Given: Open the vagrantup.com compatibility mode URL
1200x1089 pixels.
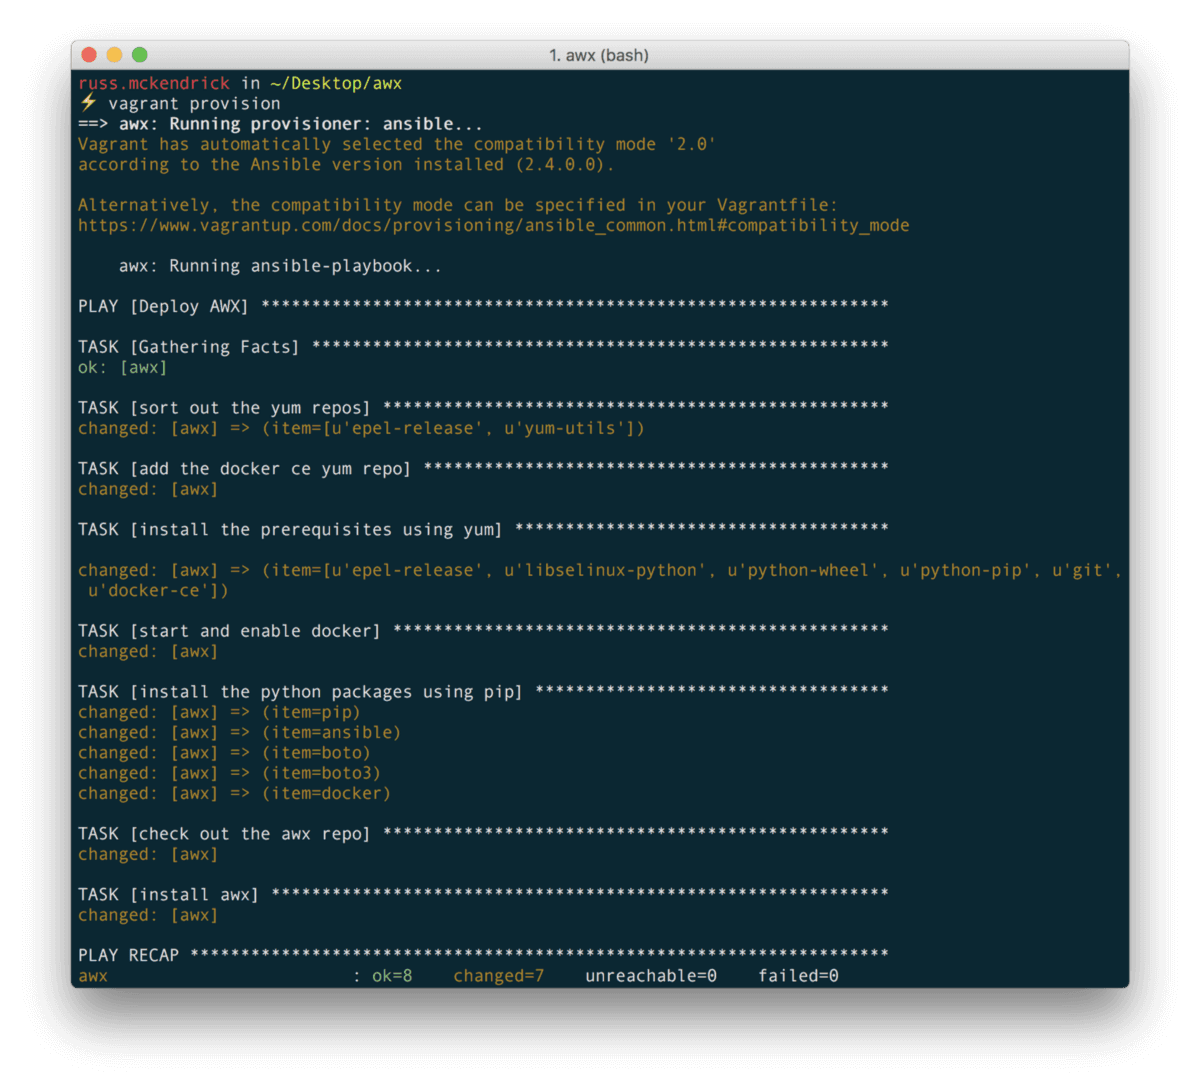Looking at the screenshot, I should point(493,226).
